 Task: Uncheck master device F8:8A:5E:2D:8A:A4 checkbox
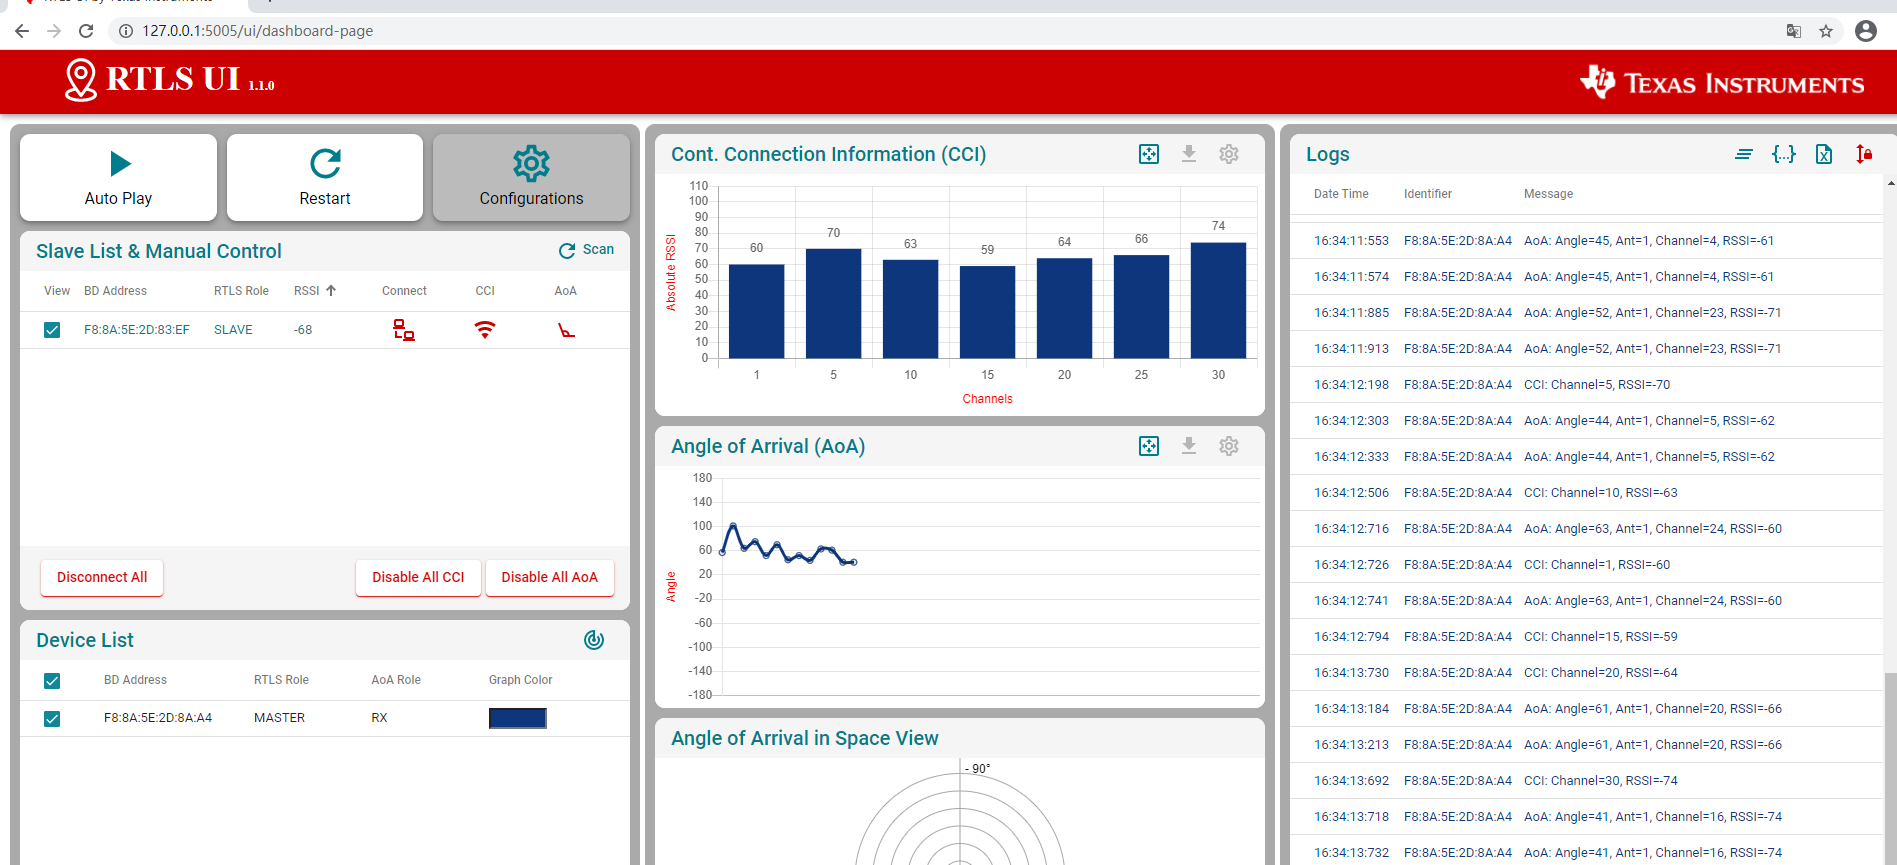pos(52,719)
